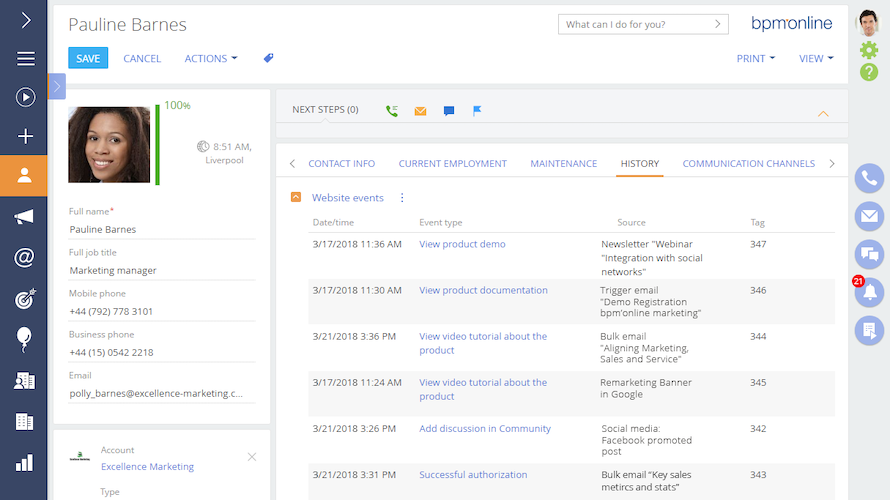Click the flag icon in Next Steps
The height and width of the screenshot is (500, 890).
pyautogui.click(x=477, y=111)
